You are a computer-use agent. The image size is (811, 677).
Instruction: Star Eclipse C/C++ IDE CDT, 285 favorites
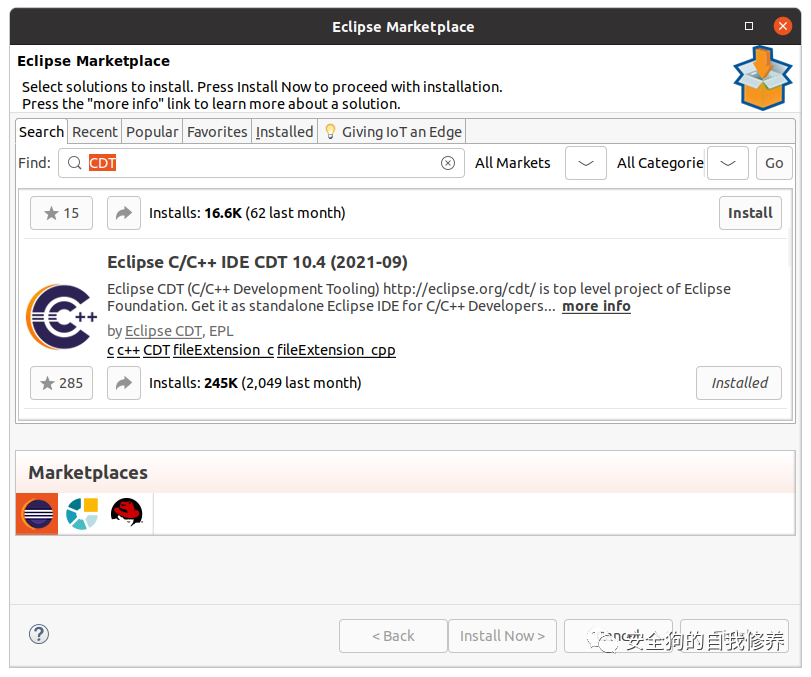click(61, 383)
